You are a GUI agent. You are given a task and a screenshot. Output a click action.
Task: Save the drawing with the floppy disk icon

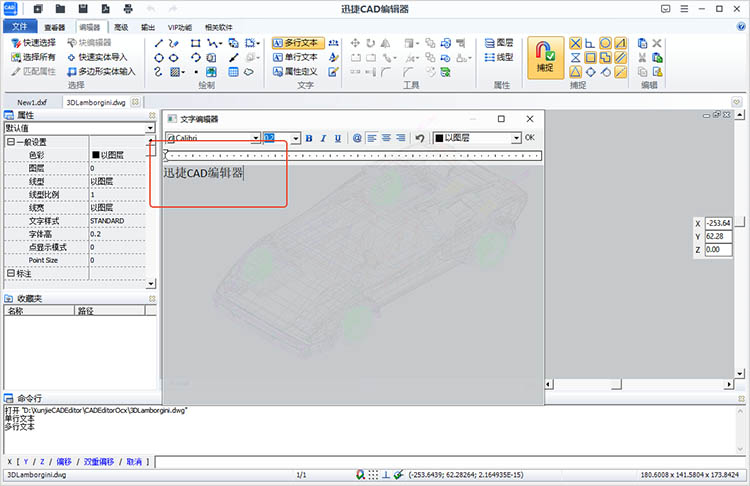83,9
